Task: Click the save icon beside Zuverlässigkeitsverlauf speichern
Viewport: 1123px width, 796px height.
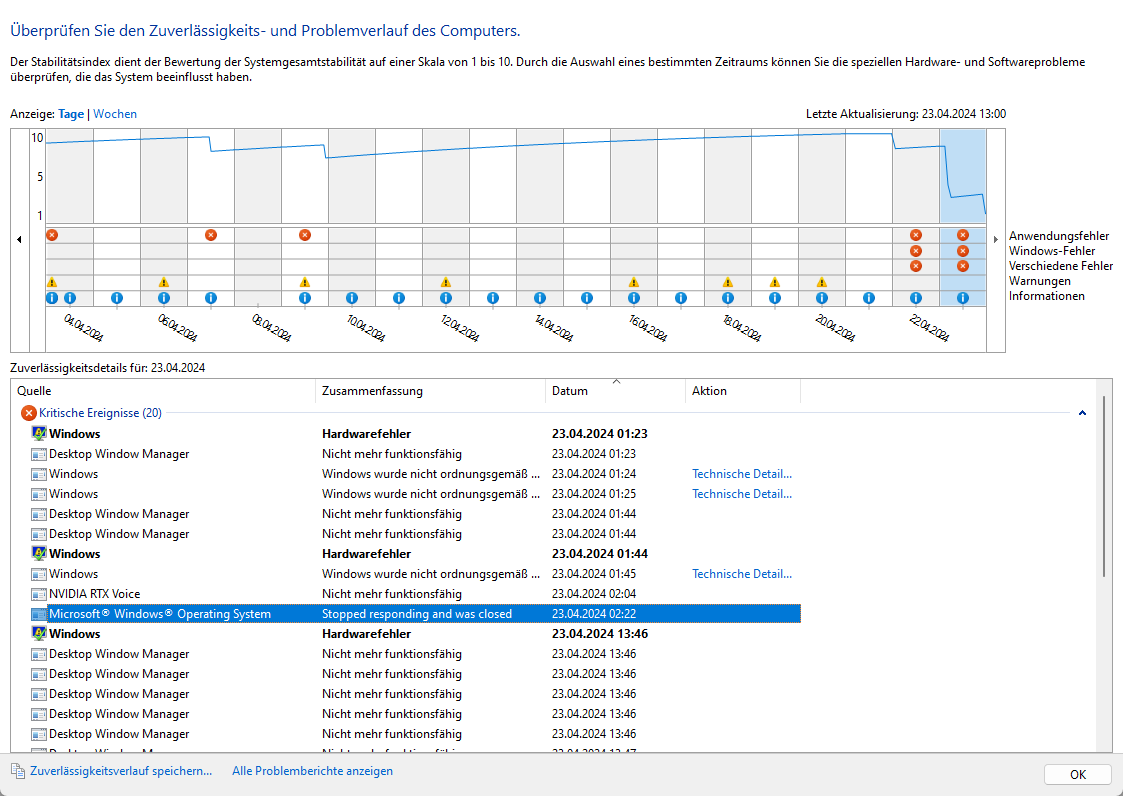Action: point(18,771)
